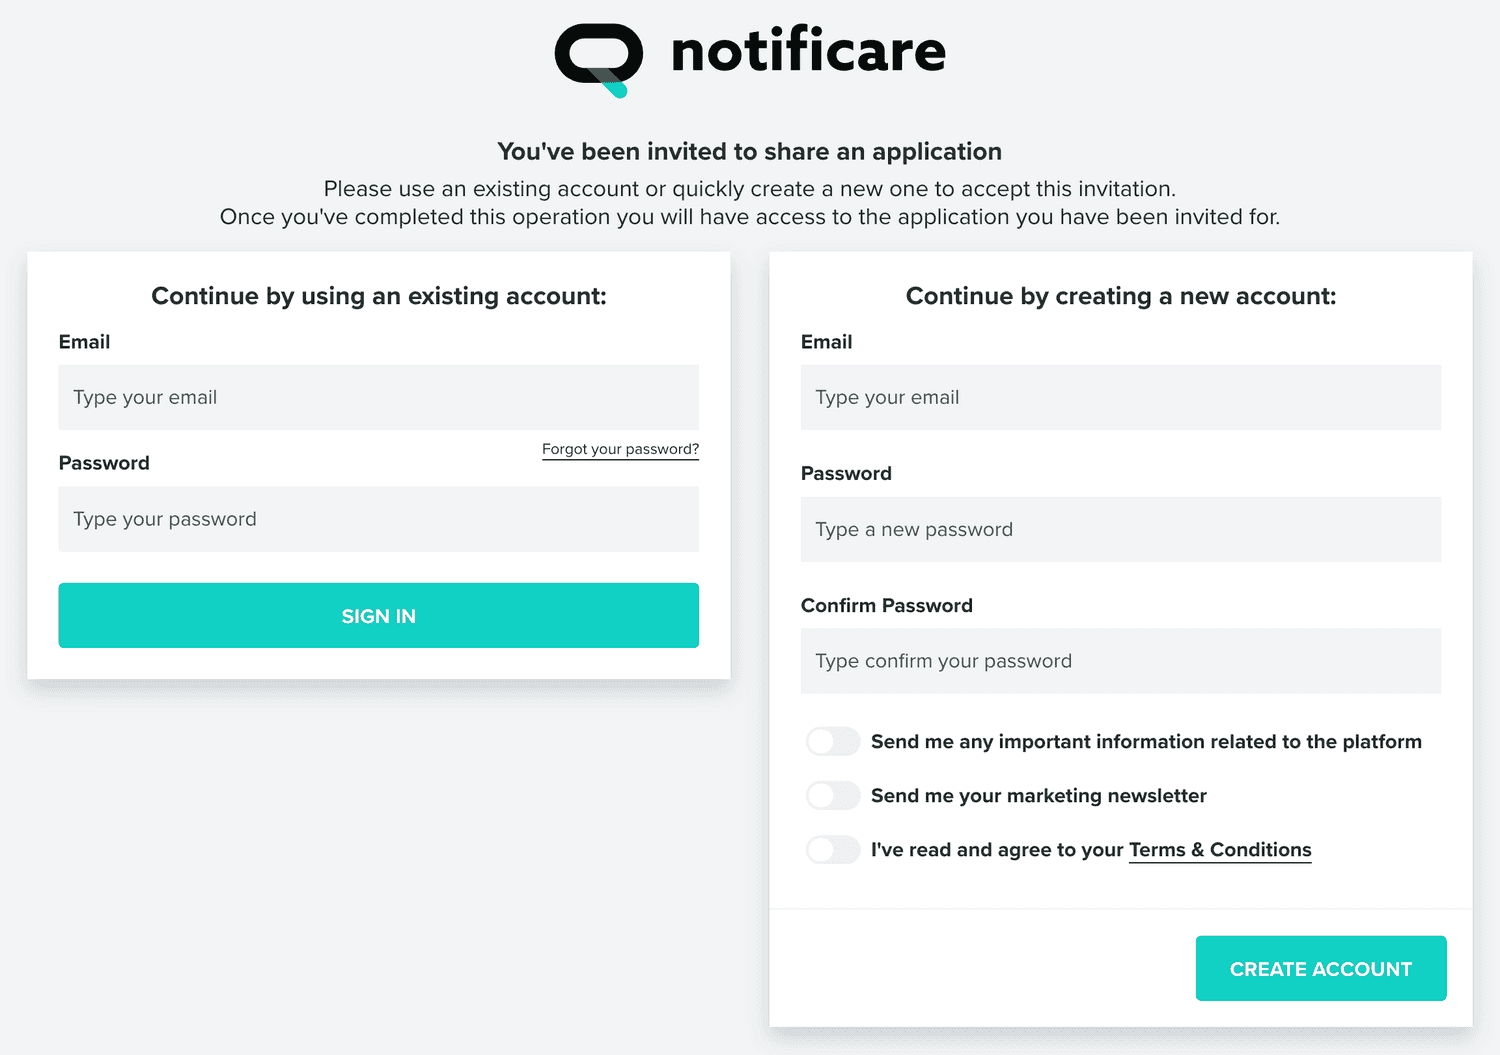Click the Email label on sign-in form
The width and height of the screenshot is (1500, 1055).
point(84,341)
